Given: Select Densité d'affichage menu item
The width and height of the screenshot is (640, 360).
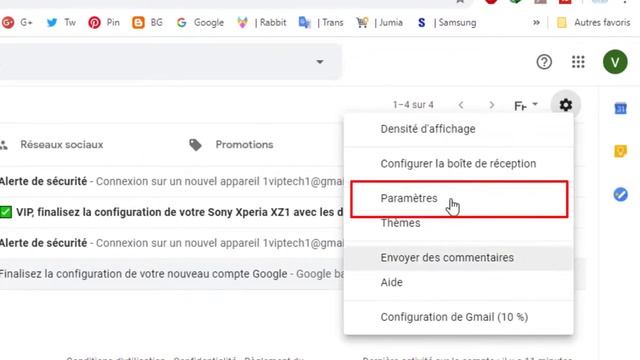Looking at the screenshot, I should [459, 129].
